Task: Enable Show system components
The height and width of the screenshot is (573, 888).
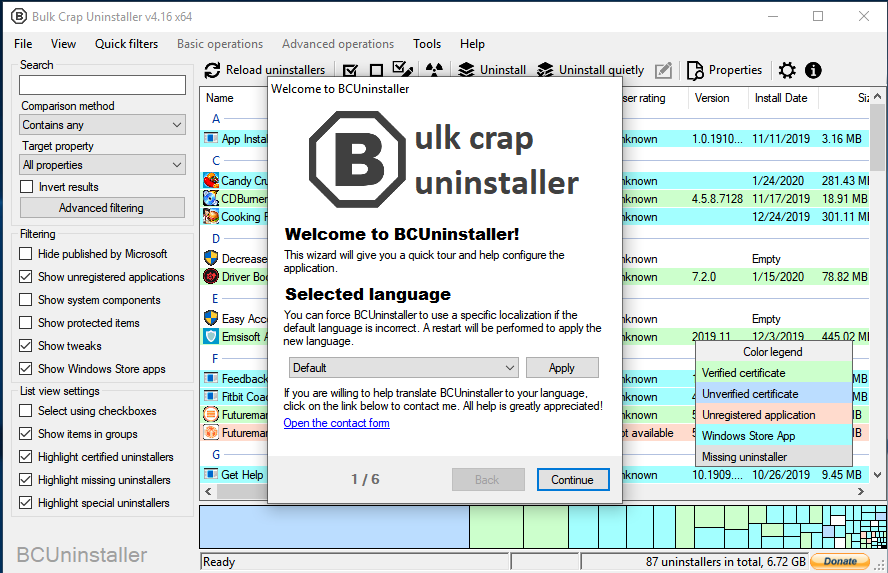Action: (x=25, y=300)
